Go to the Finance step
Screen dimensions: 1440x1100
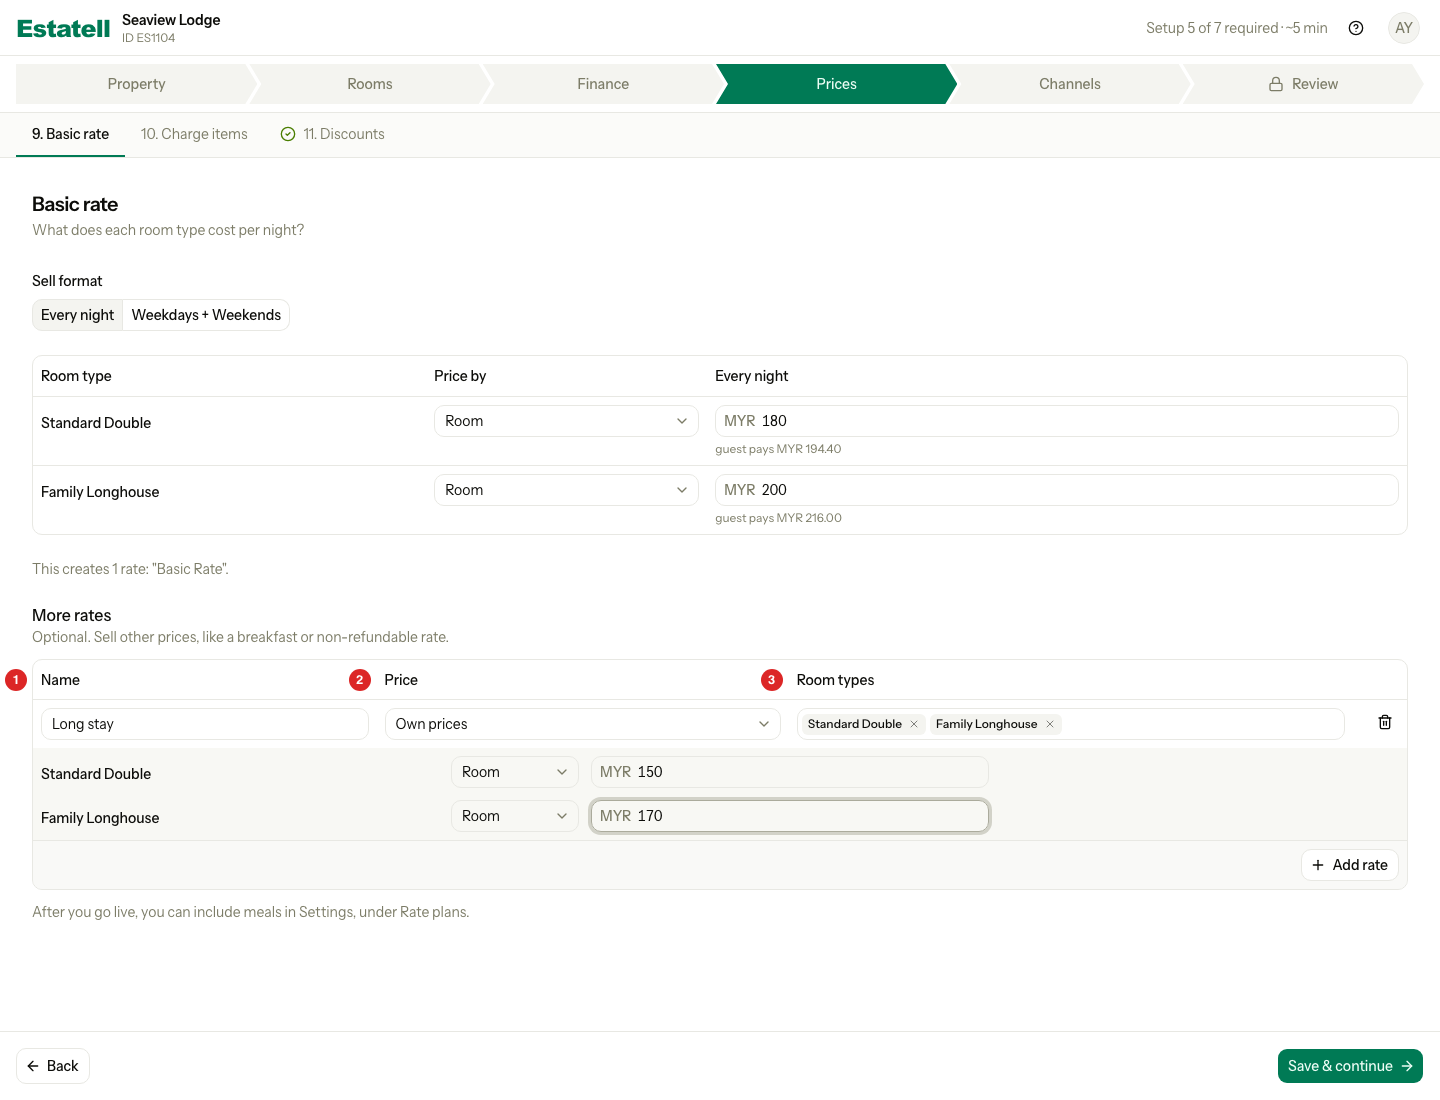603,84
